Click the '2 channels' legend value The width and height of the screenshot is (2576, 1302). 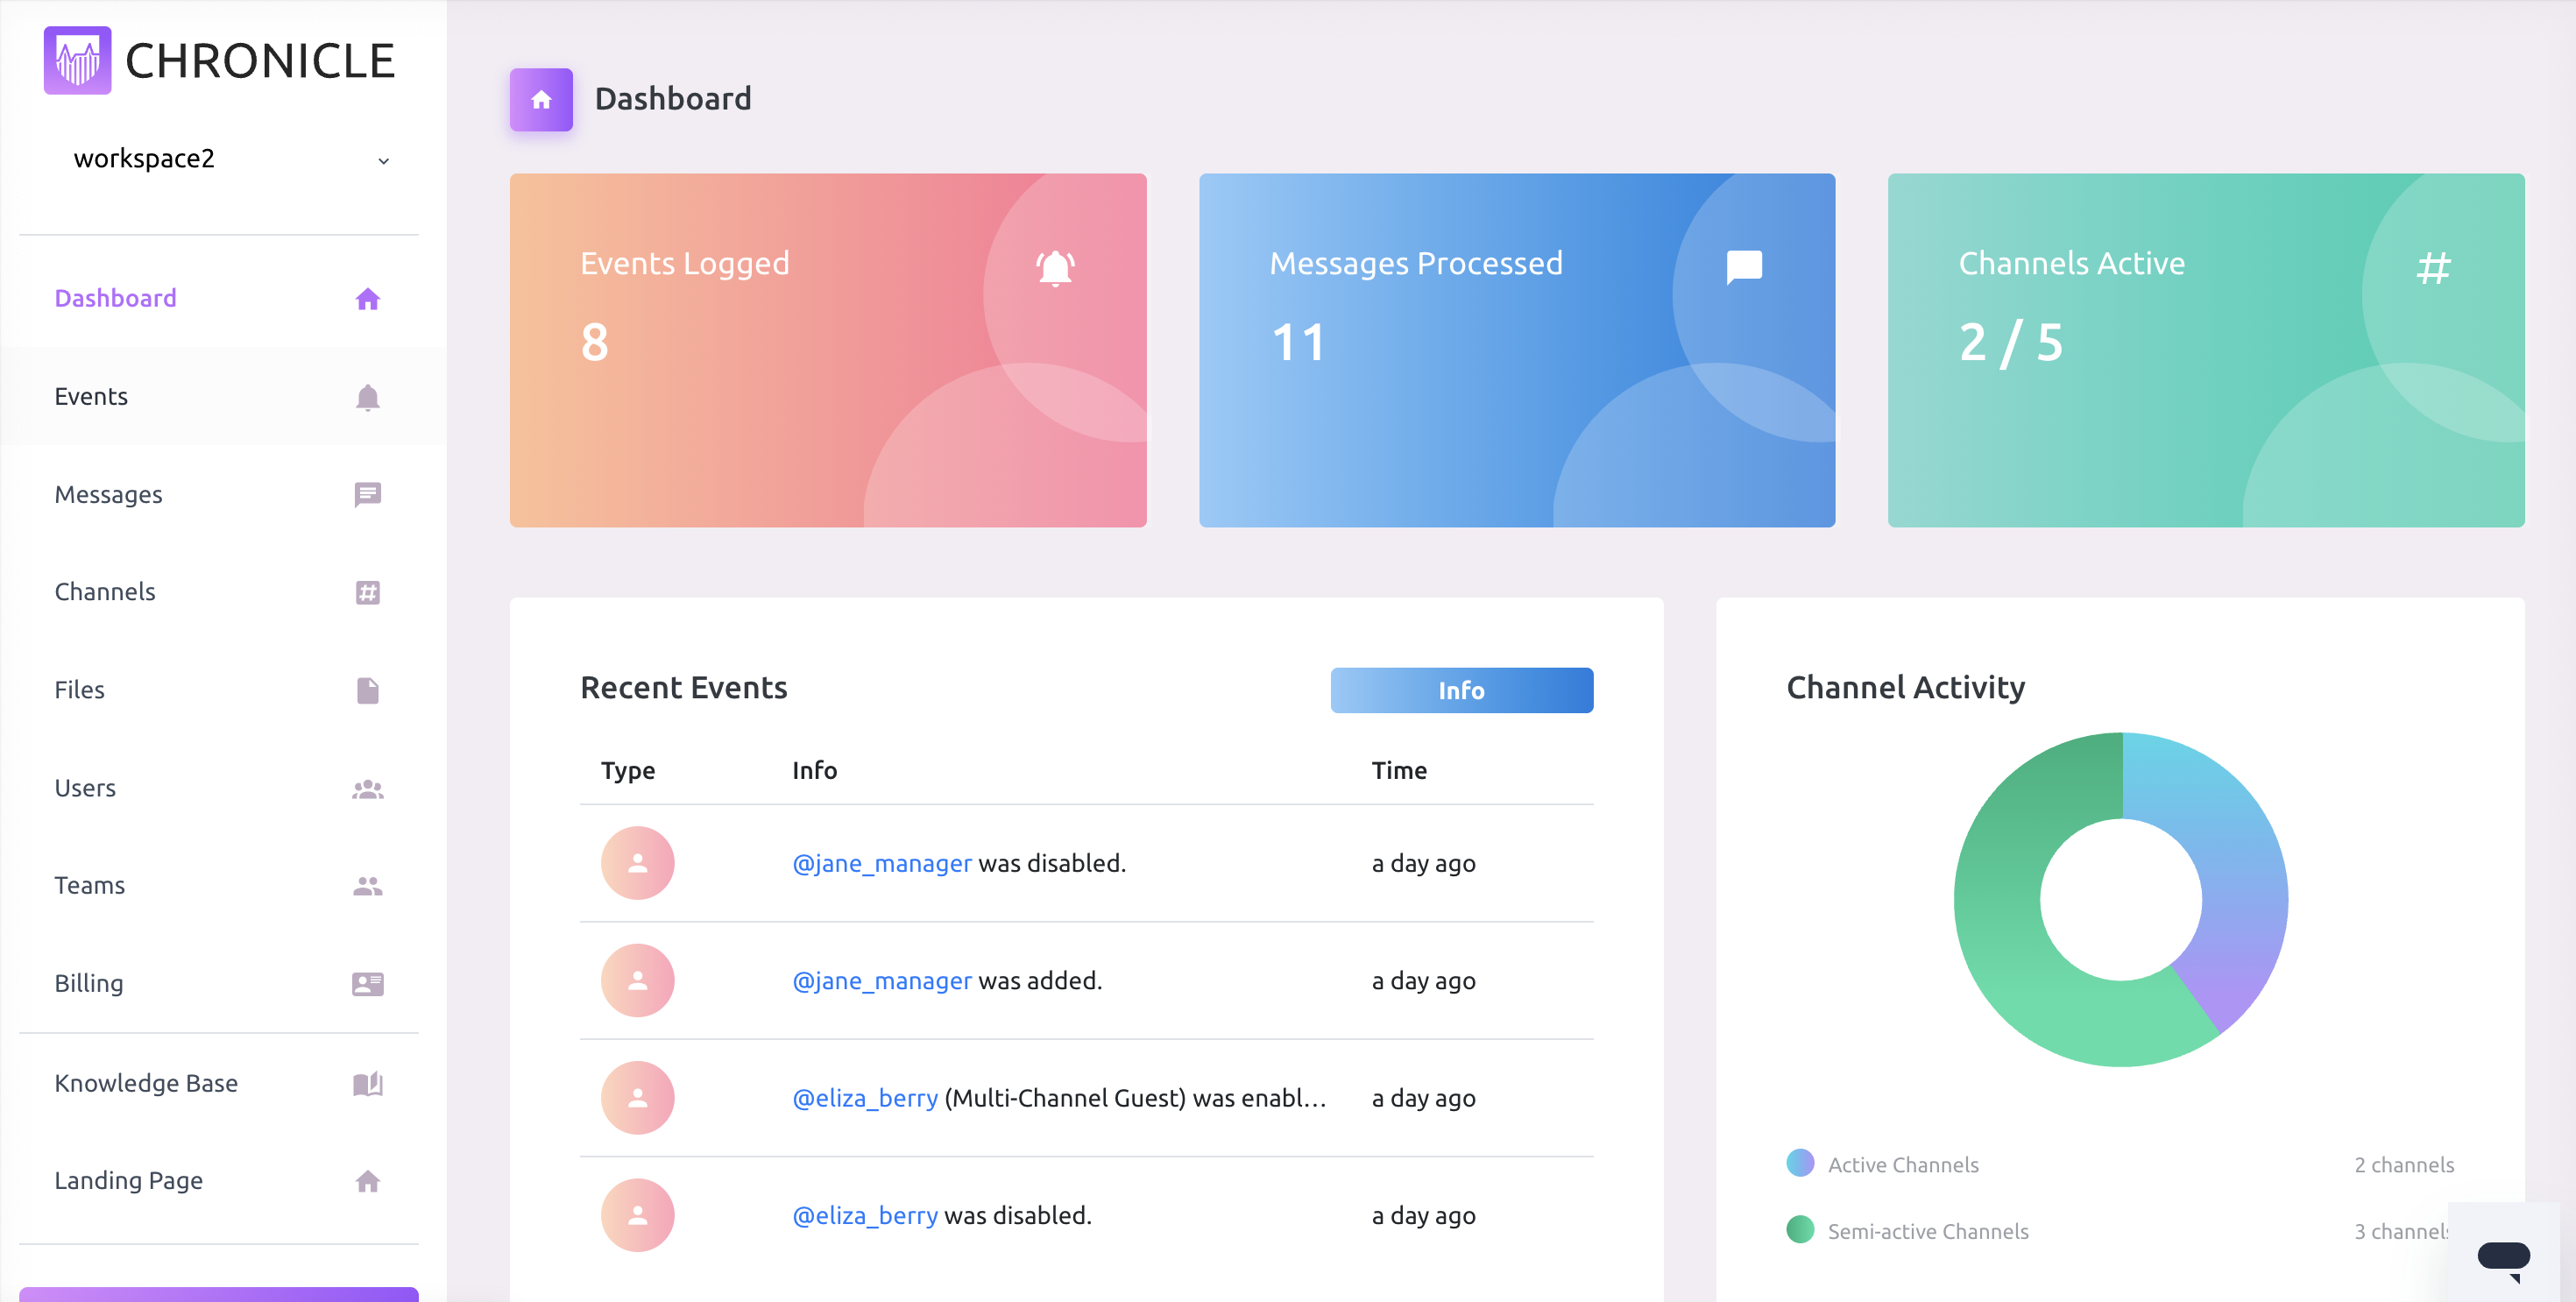[2404, 1165]
